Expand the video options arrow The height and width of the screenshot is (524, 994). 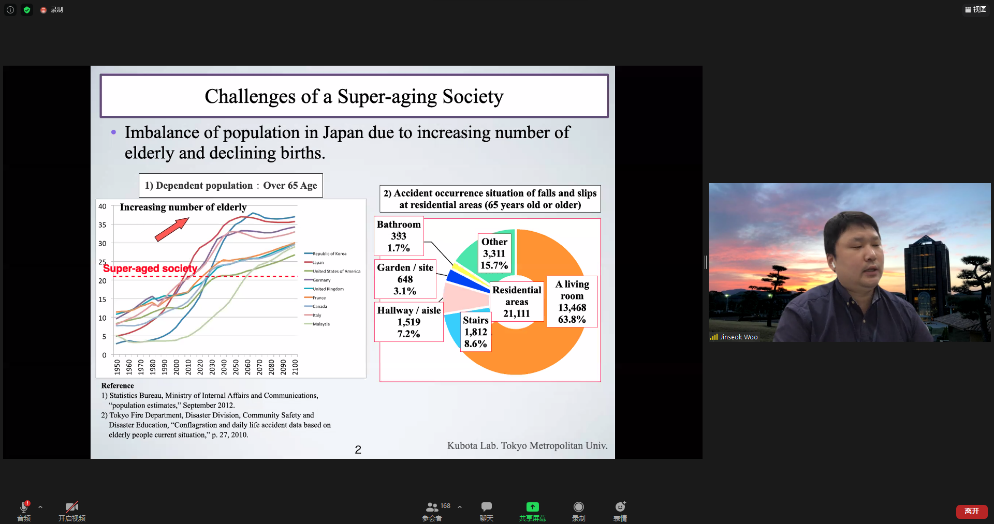coord(89,507)
